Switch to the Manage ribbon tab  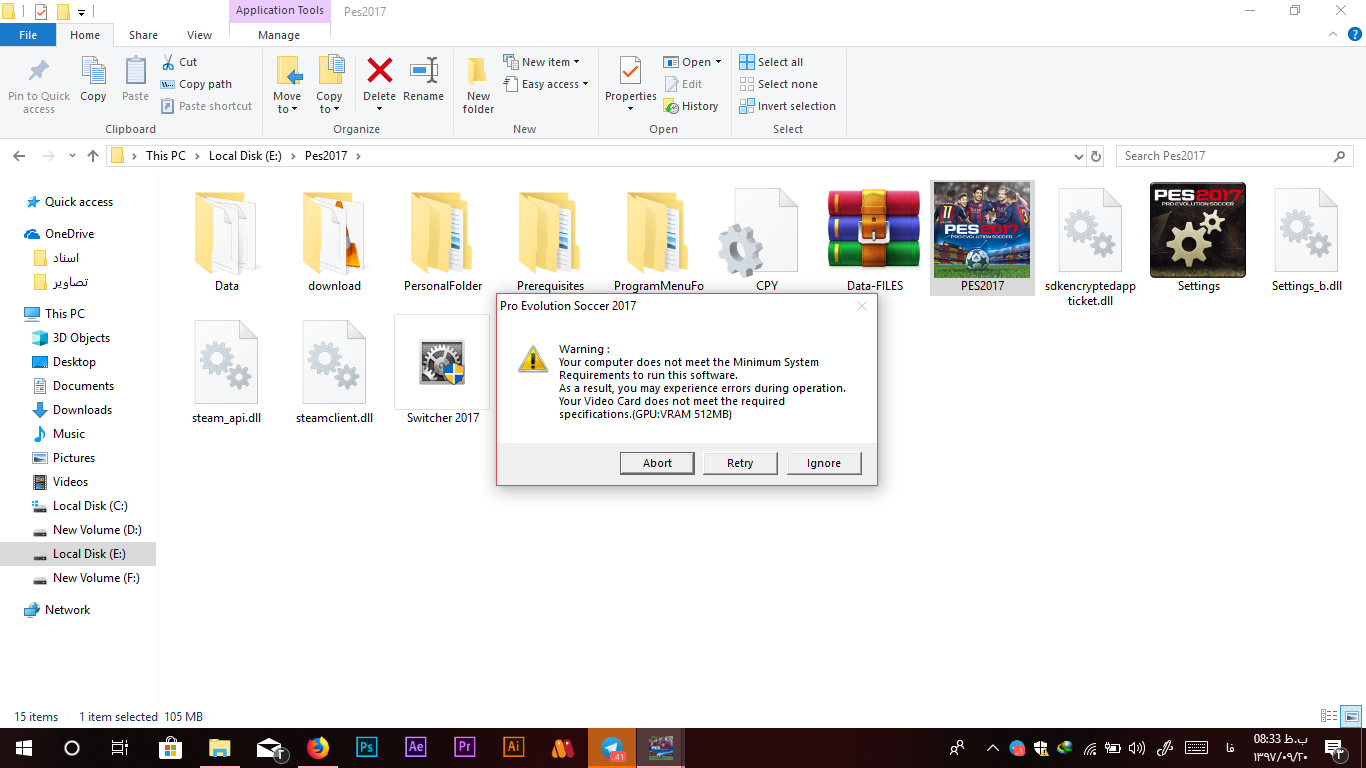tap(279, 35)
